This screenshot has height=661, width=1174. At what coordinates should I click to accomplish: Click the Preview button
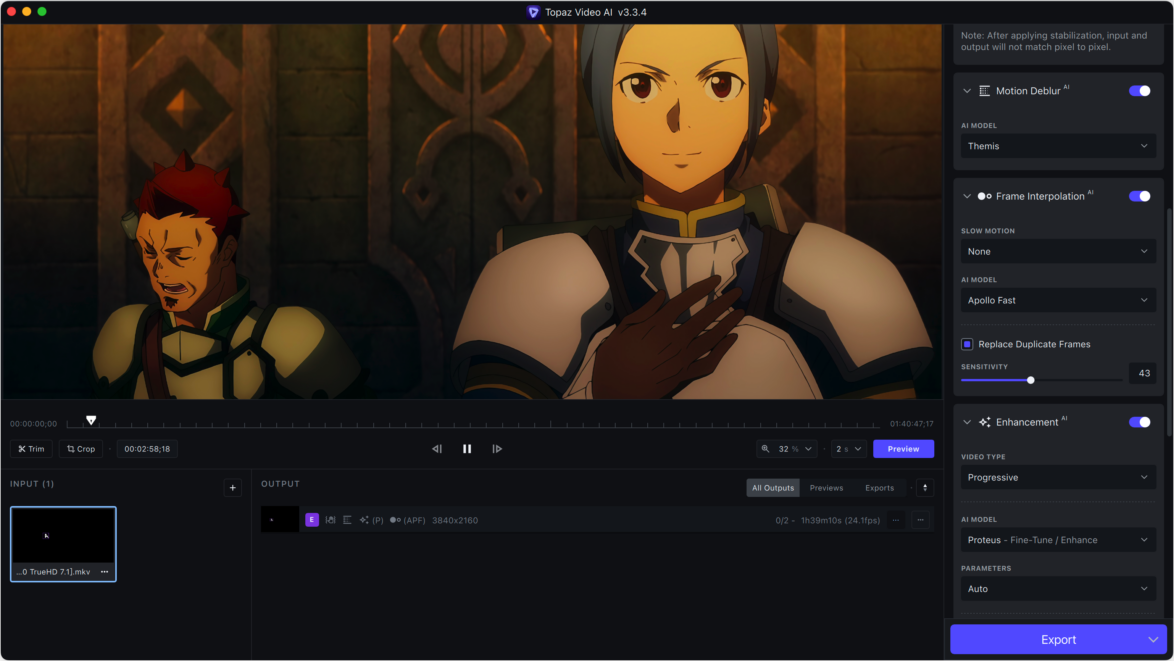[903, 449]
